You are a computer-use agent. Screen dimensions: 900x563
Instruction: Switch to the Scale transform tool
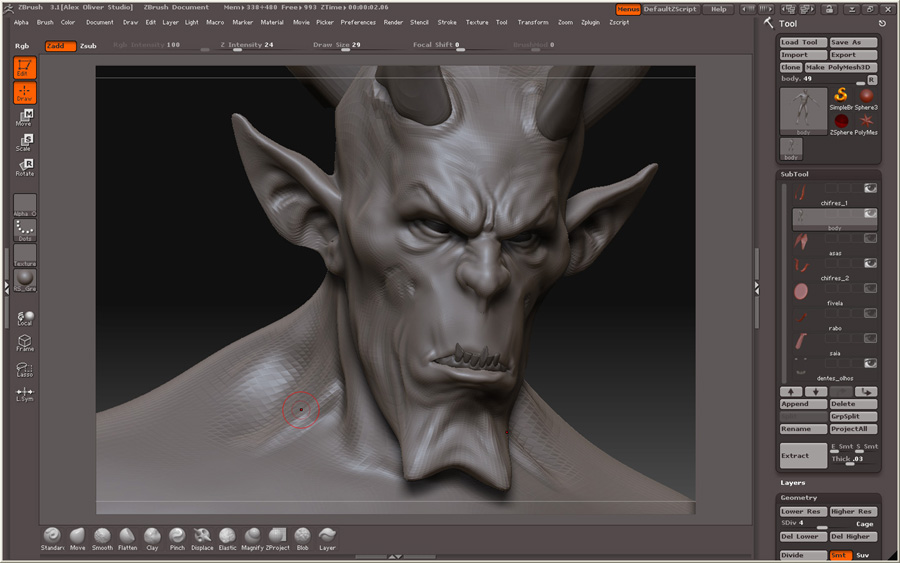click(x=25, y=142)
